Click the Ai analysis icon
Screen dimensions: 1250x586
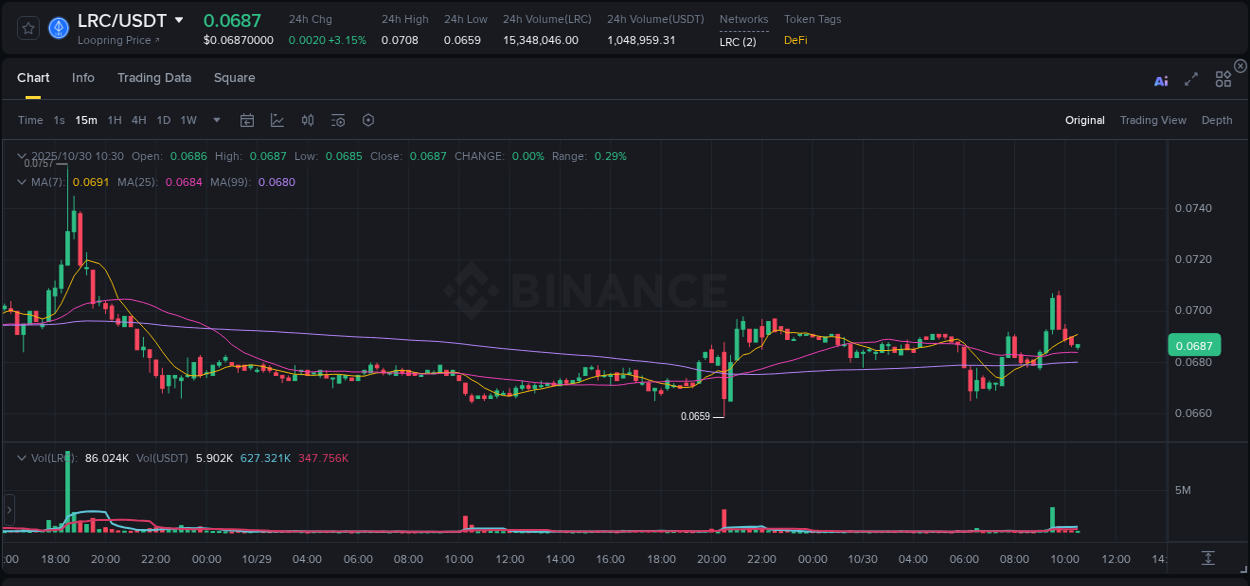[1160, 78]
